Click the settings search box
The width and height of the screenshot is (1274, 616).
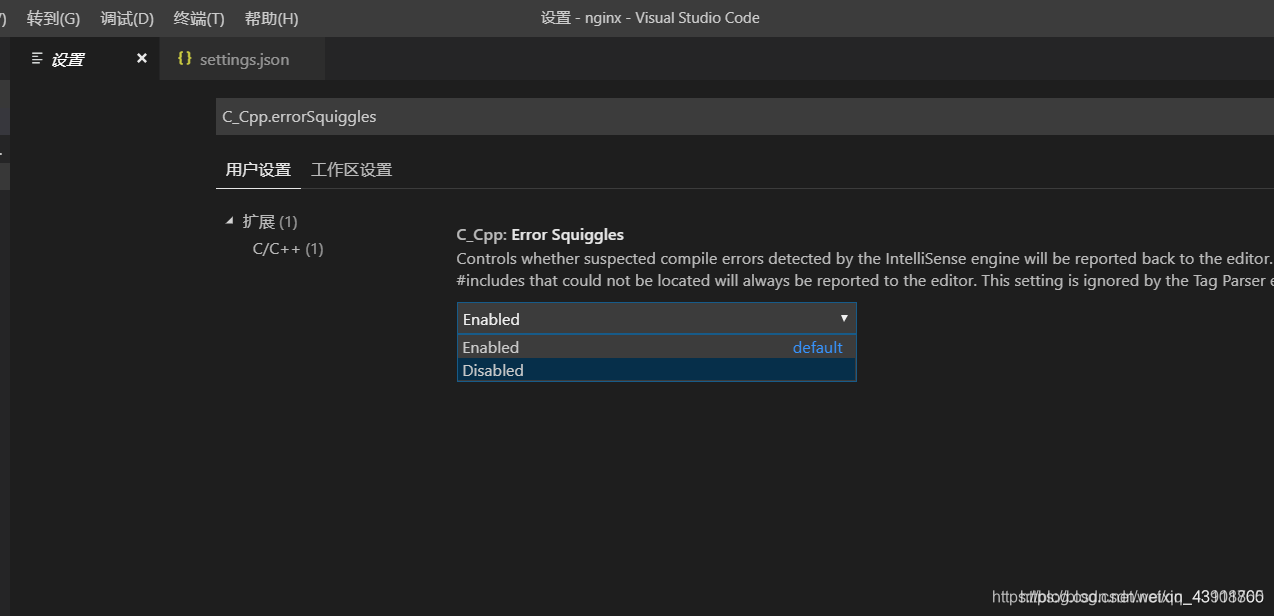(x=700, y=117)
